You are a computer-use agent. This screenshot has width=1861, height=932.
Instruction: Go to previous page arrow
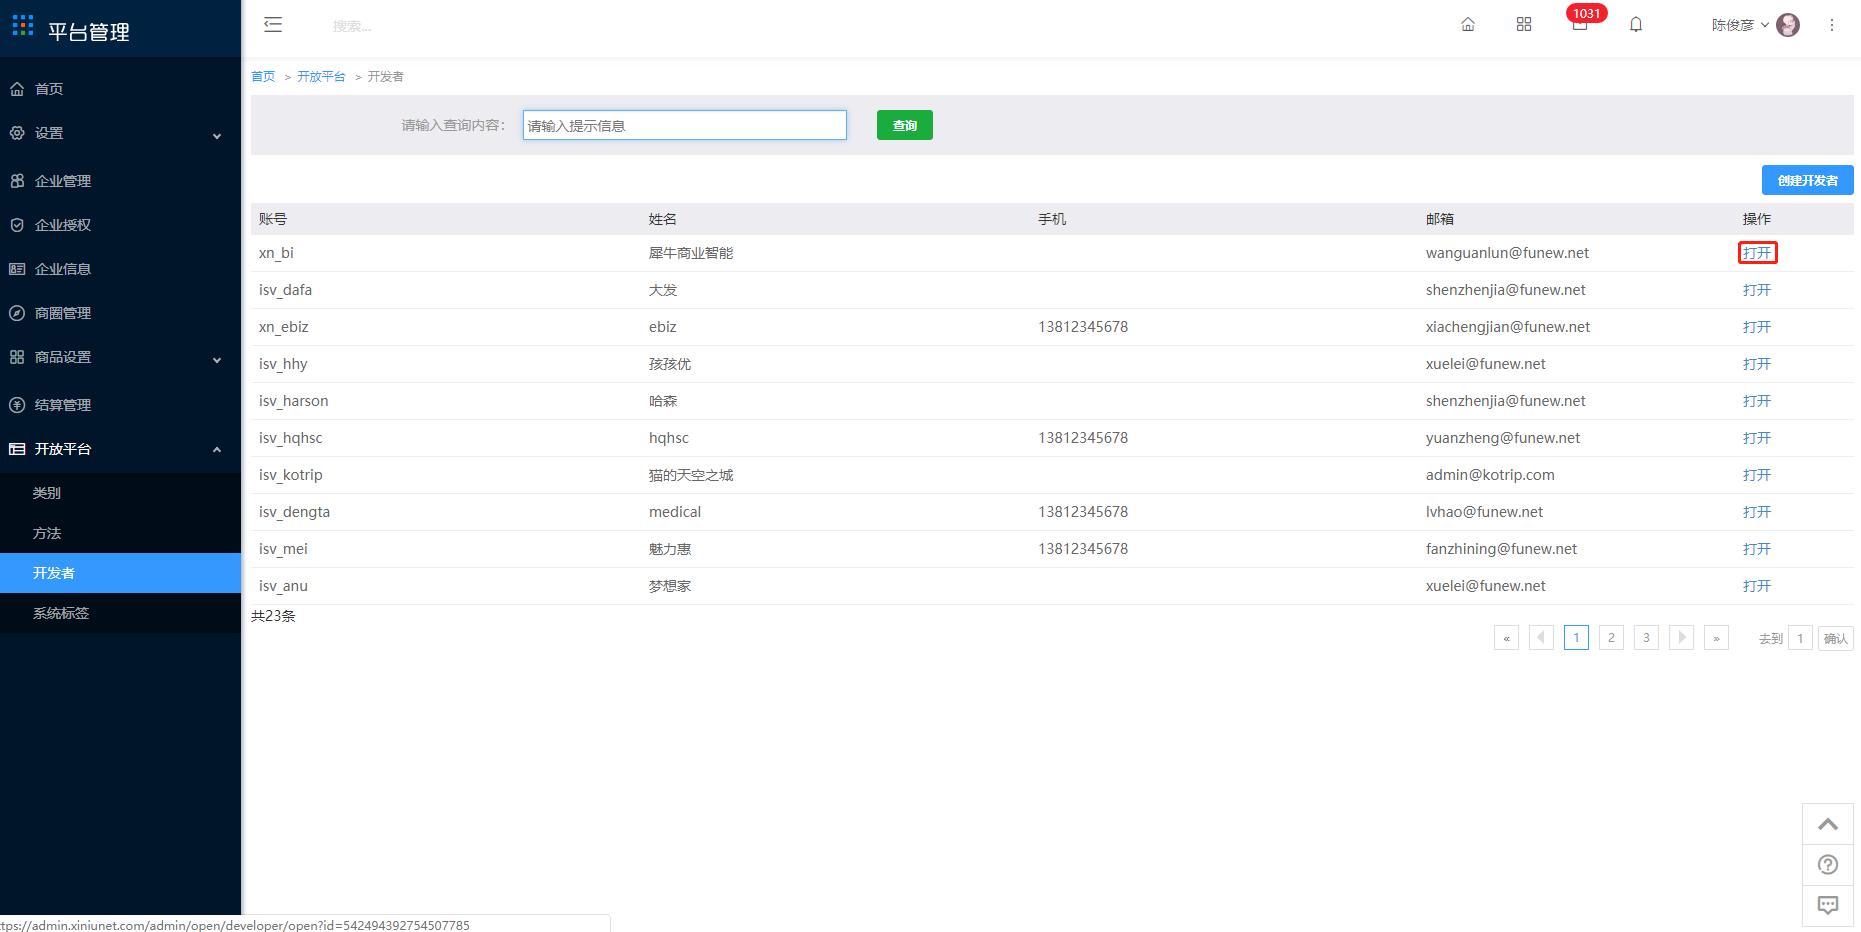coord(1541,638)
